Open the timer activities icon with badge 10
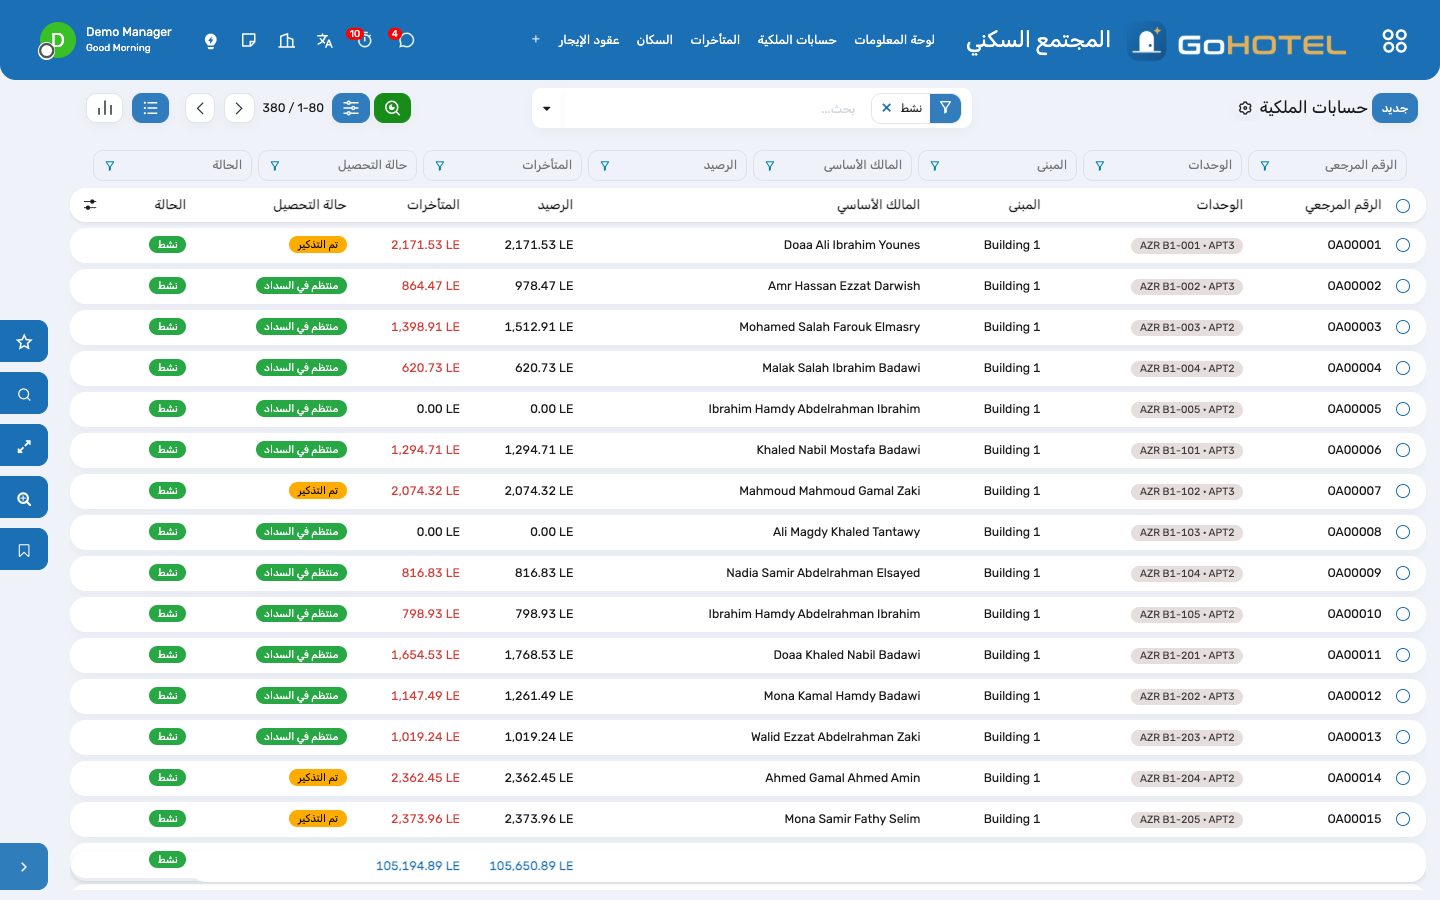Screen dimensions: 1440x900 [363, 40]
